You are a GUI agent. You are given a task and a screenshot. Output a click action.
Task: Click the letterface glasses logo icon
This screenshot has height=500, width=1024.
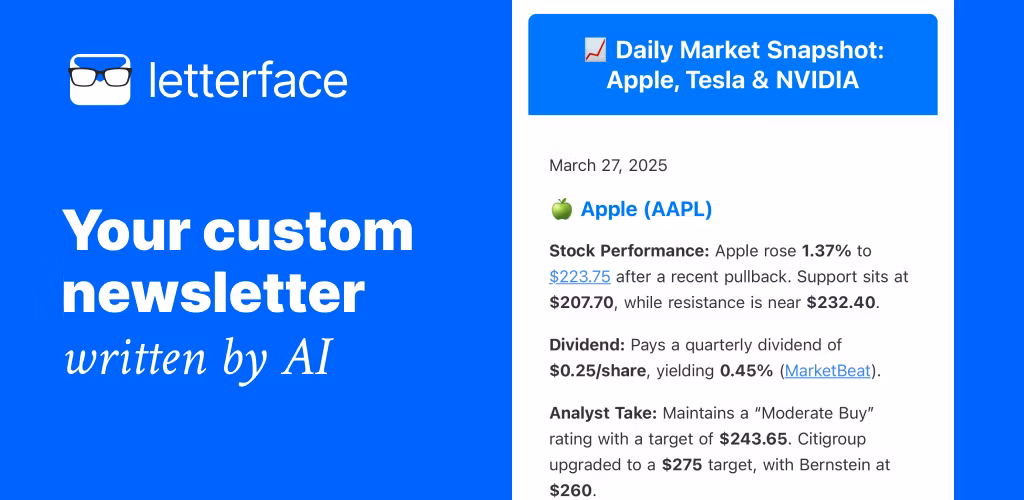pyautogui.click(x=100, y=79)
